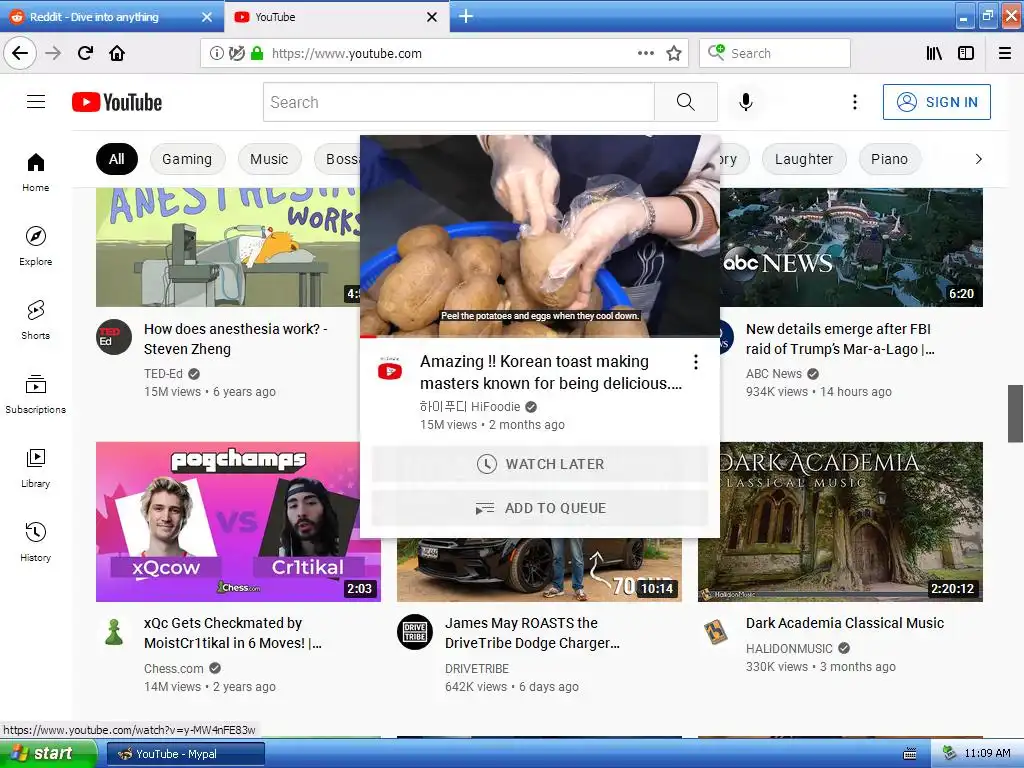The width and height of the screenshot is (1024, 768).
Task: Open the Chess.com channel avatar
Action: [114, 632]
